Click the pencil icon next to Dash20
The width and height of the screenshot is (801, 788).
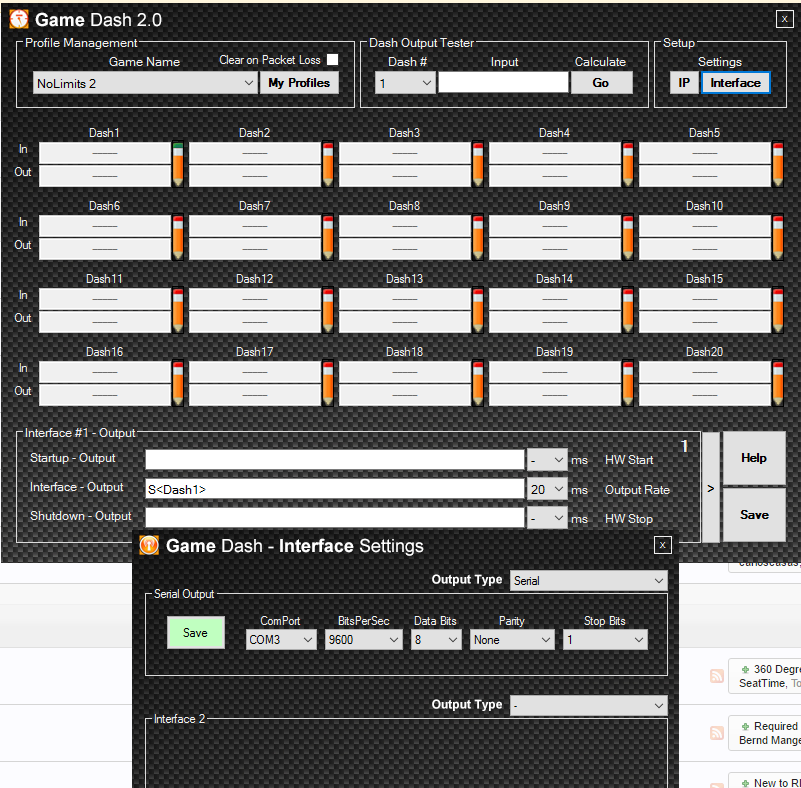click(778, 384)
